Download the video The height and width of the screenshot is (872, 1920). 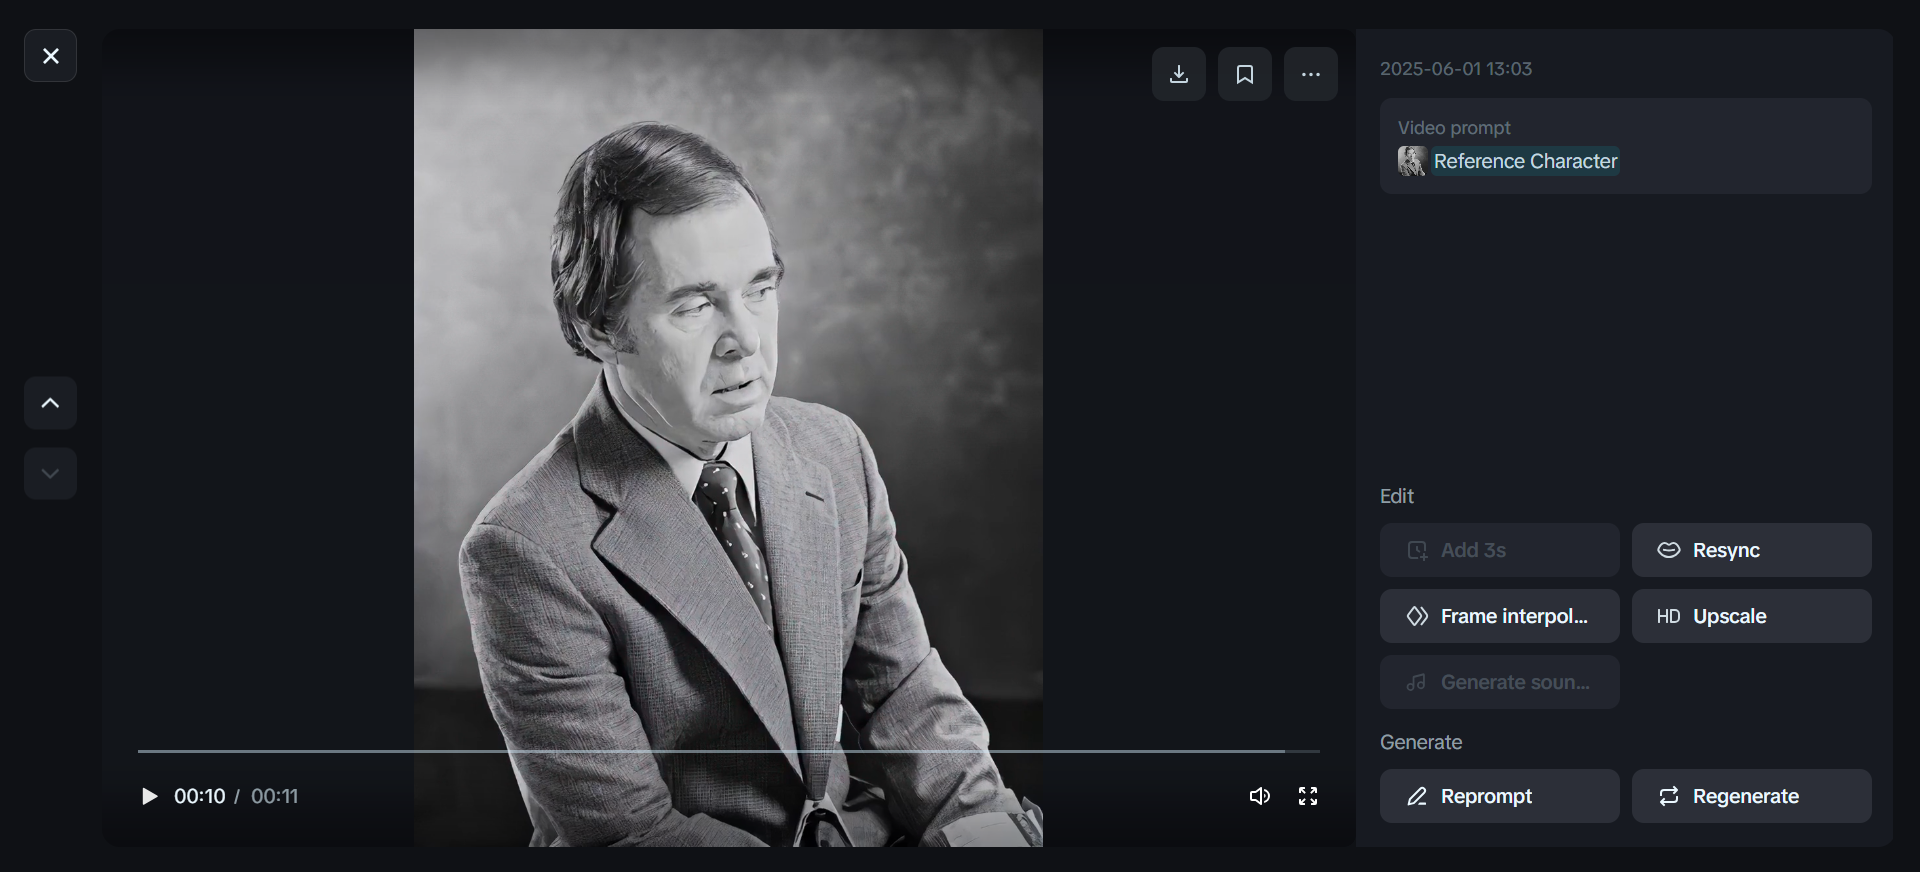(1179, 74)
